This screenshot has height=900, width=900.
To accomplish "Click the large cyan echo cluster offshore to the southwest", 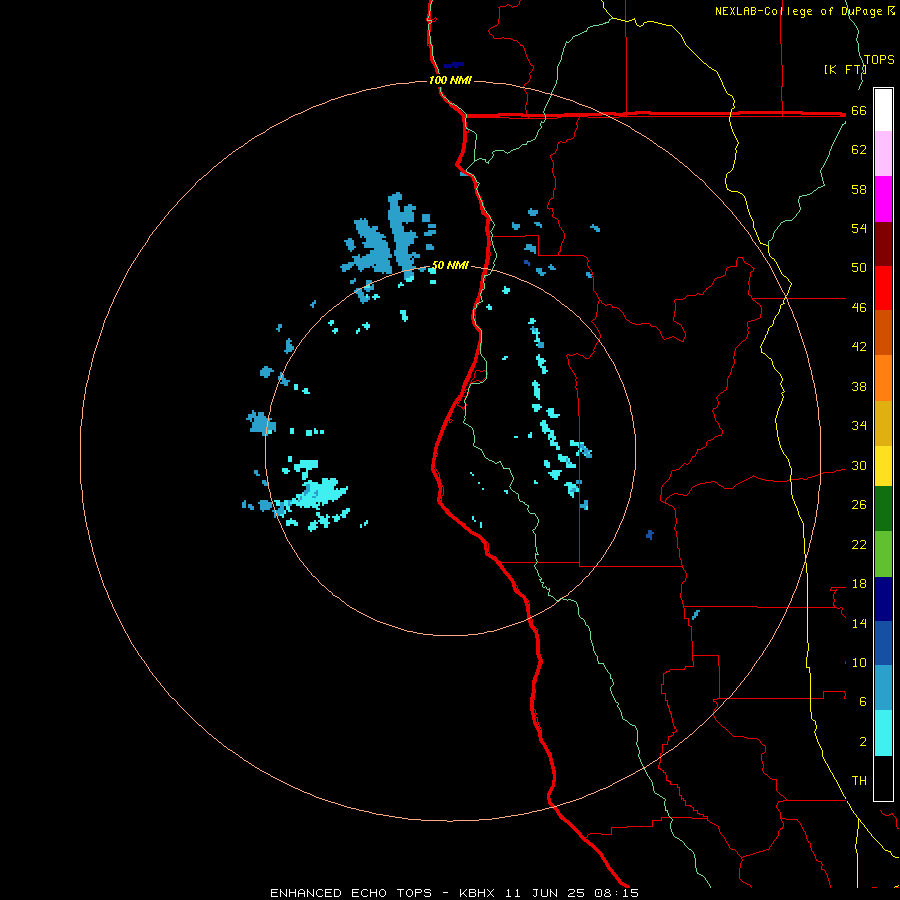I will 317,492.
